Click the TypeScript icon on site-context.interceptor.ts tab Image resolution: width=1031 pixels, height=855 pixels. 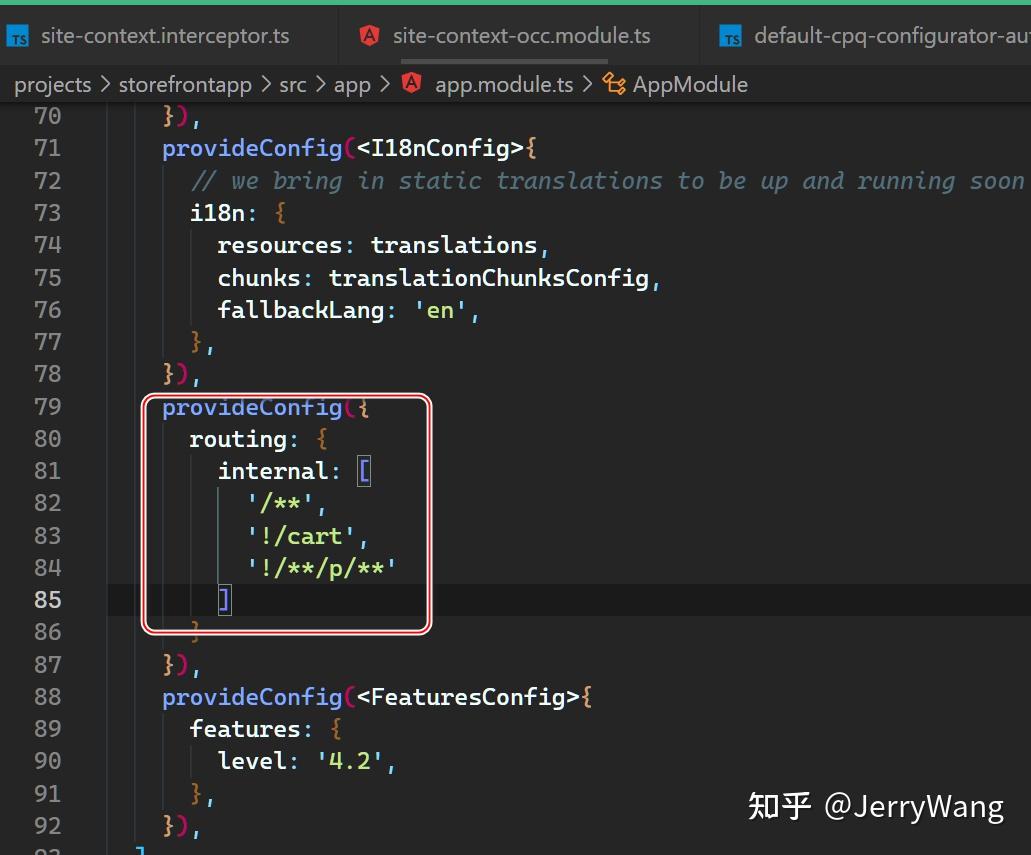point(17,36)
